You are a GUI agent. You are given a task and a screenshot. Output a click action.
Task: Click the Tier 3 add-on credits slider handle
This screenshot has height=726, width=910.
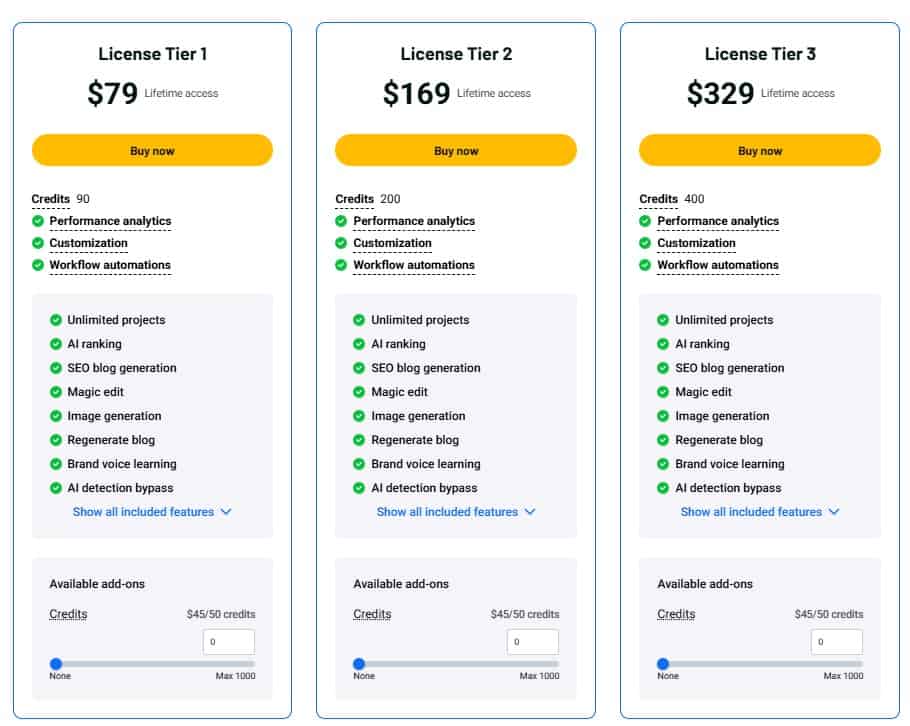663,664
